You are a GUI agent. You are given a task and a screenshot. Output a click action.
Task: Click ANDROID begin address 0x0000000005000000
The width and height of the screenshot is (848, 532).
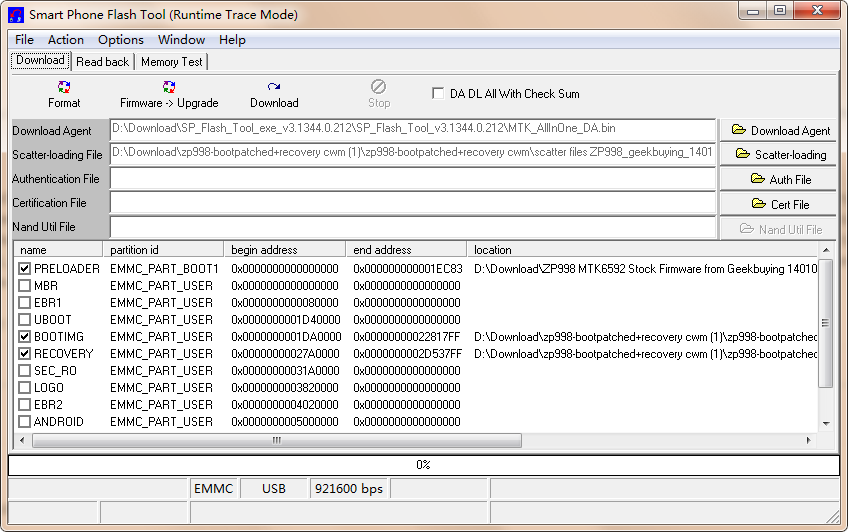(x=285, y=422)
